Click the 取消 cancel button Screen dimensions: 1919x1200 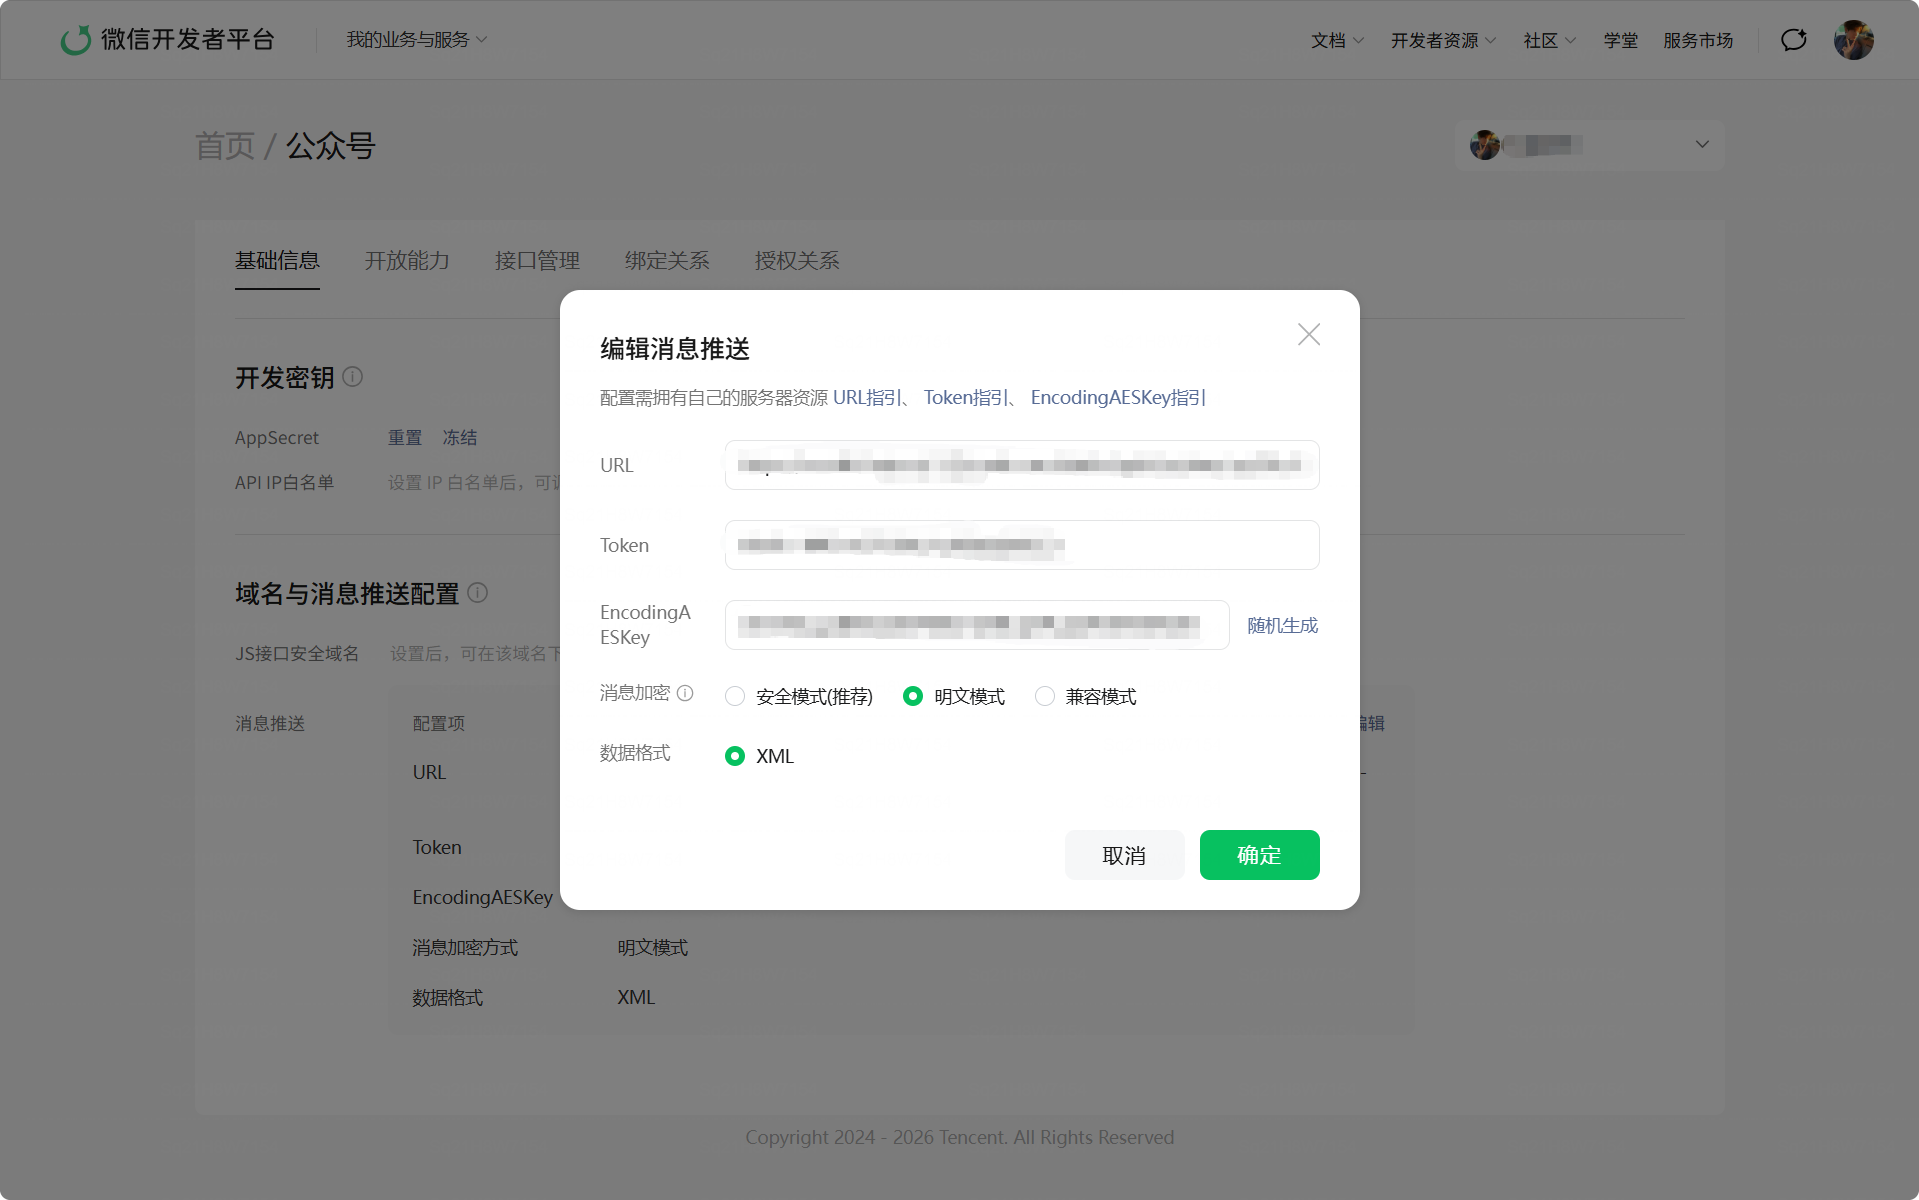pyautogui.click(x=1124, y=855)
